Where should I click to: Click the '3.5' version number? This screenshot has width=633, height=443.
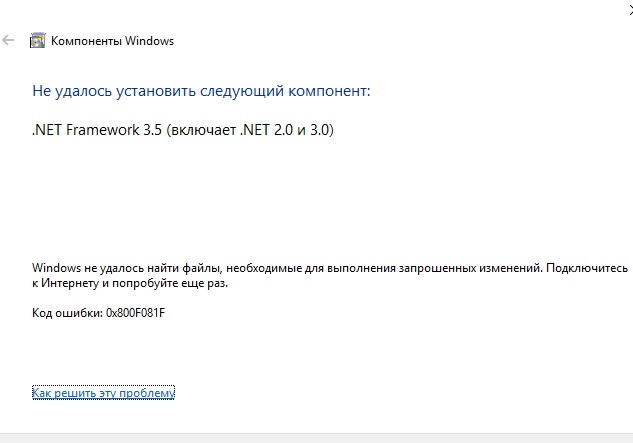coord(153,130)
